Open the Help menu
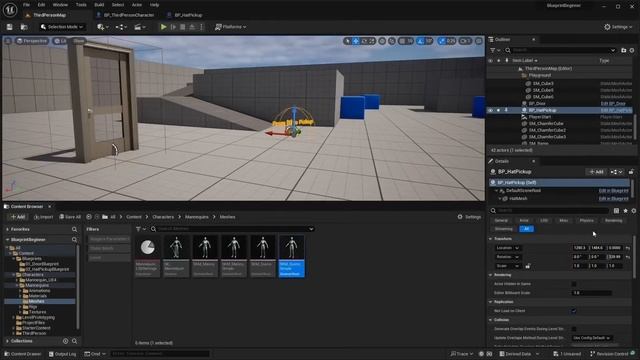This screenshot has height=360, width=640. coord(154,5)
